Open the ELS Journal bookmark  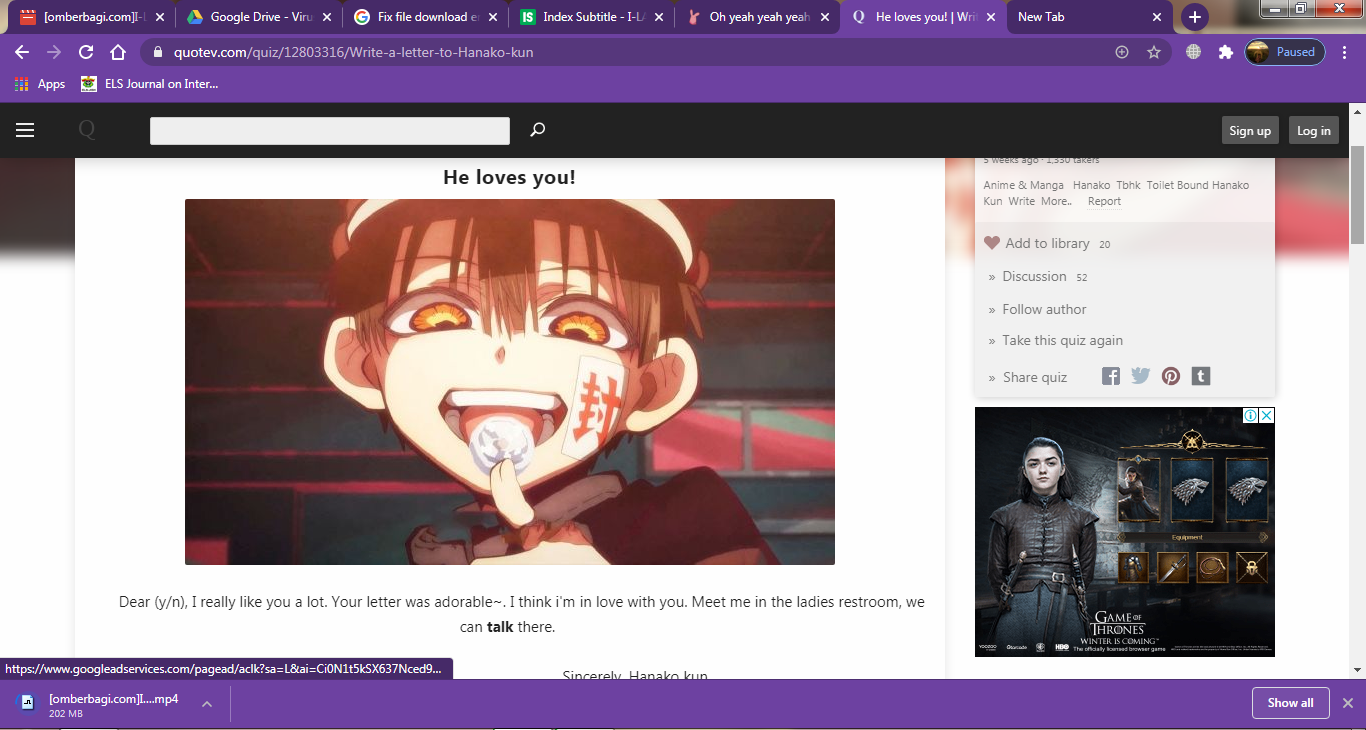click(149, 84)
